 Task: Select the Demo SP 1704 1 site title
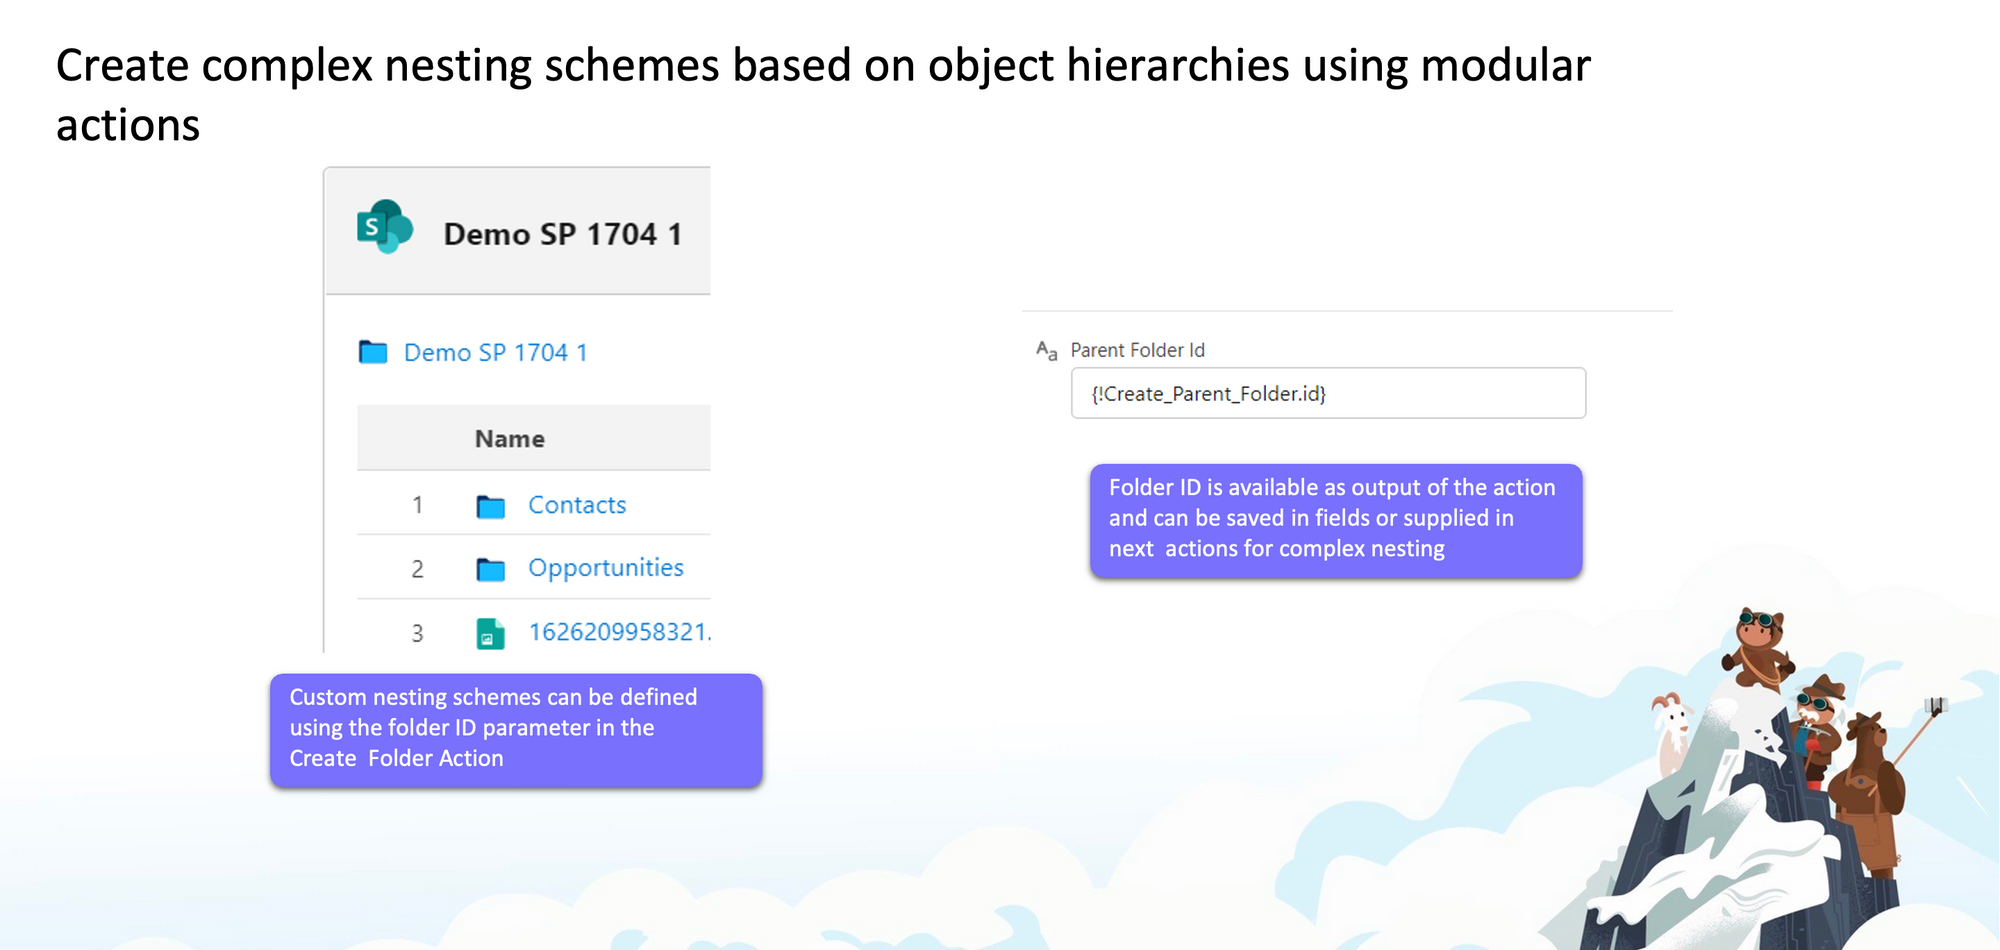(562, 234)
